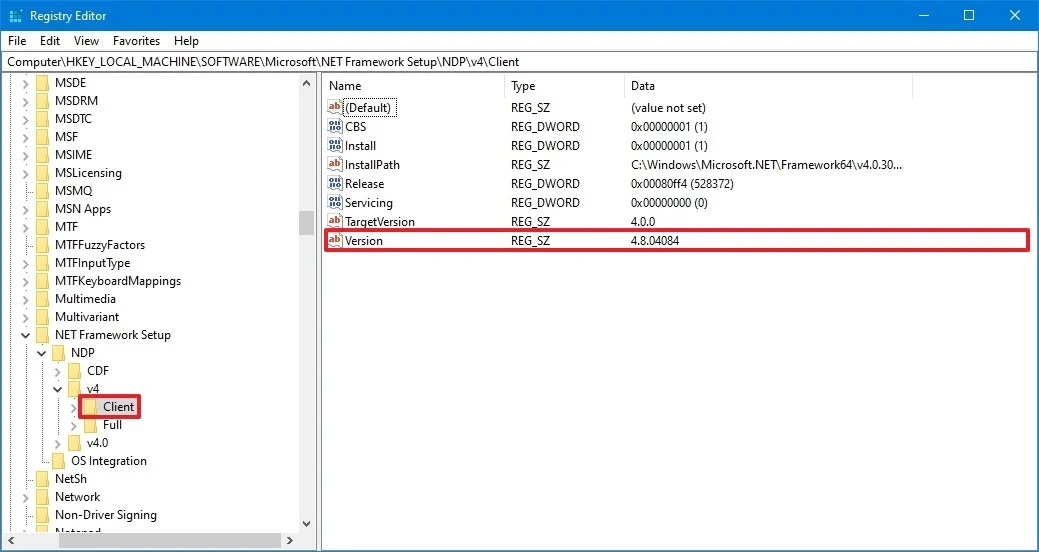Screen dimensions: 1039x552
Task: Click the CDF folder icon
Action: tap(75, 370)
